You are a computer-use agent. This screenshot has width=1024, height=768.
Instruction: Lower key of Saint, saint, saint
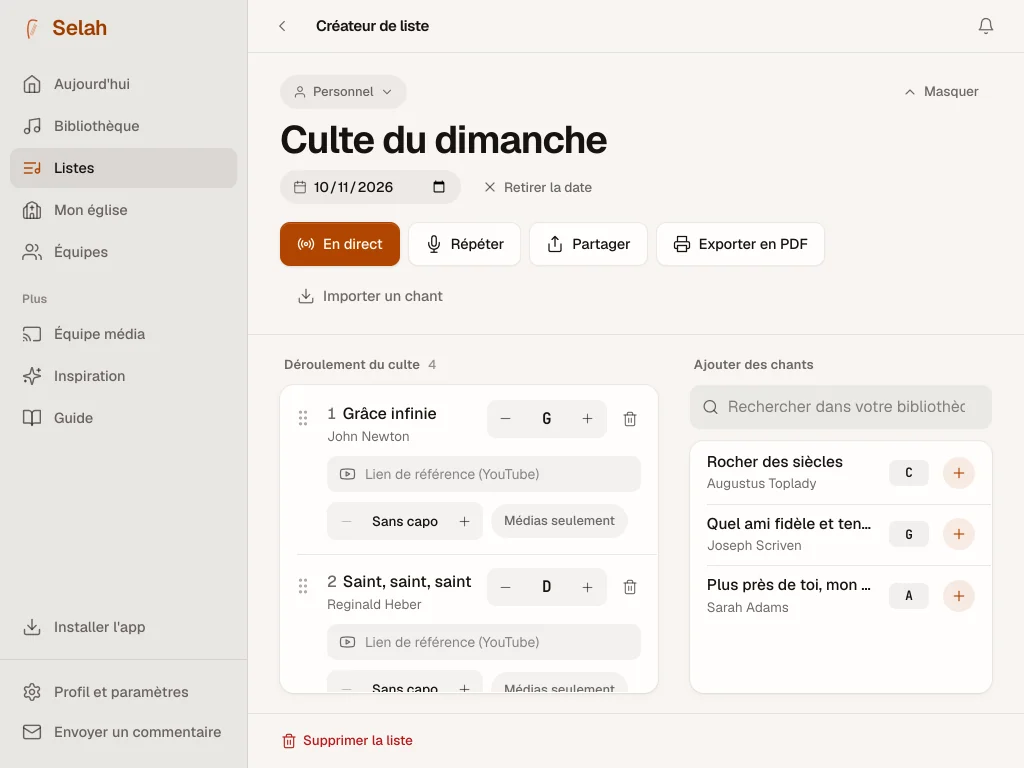tap(505, 587)
